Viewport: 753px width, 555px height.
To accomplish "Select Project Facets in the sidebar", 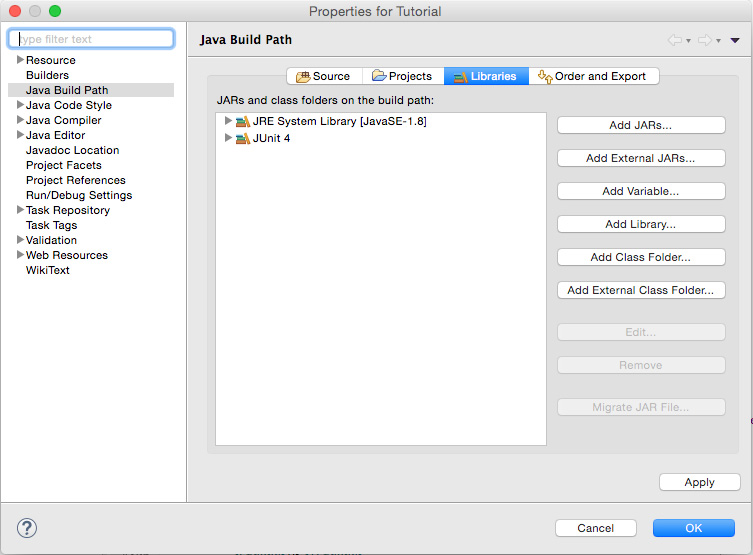I will coord(64,165).
